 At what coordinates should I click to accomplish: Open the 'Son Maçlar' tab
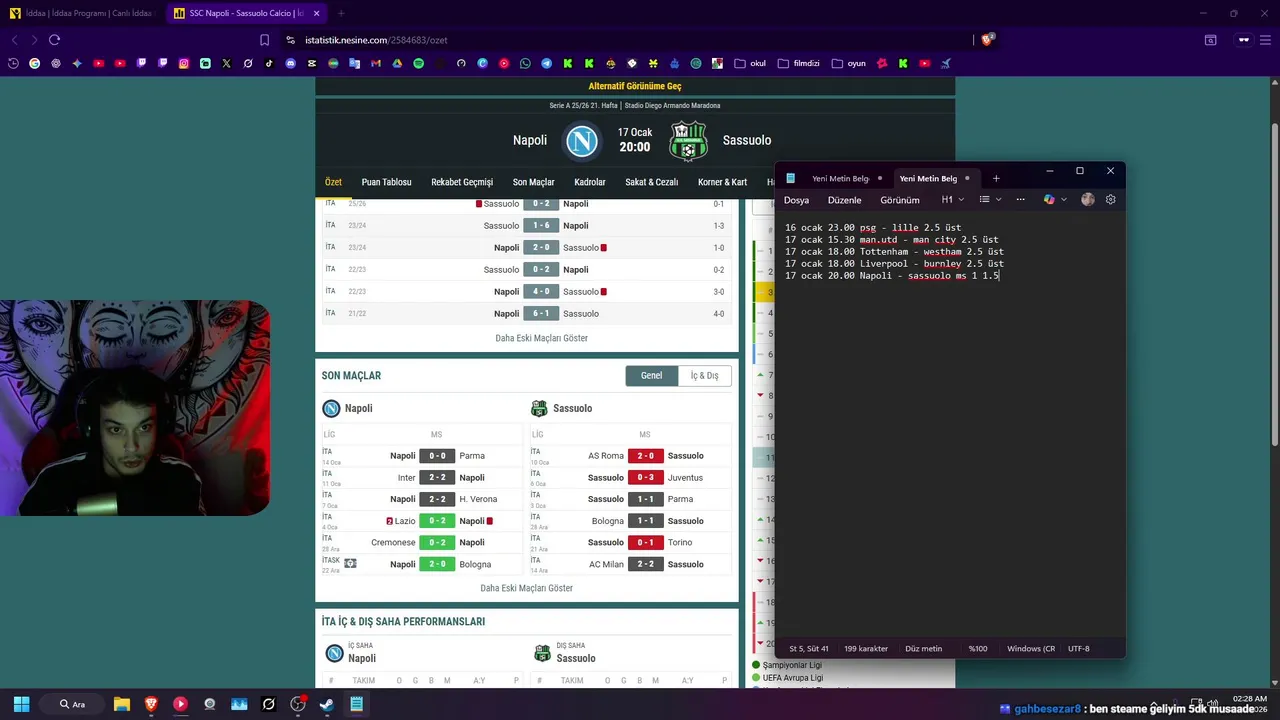pos(533,182)
